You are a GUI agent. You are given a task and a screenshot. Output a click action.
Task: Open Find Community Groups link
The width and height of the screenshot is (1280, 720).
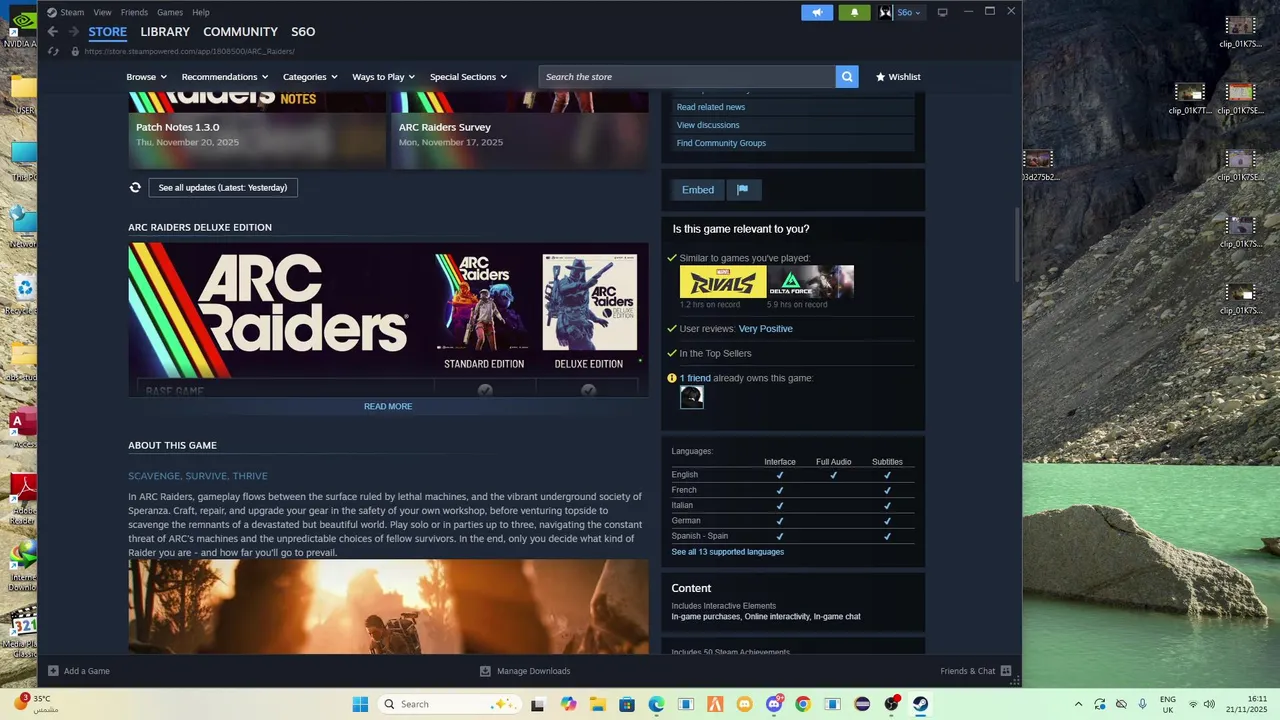(721, 143)
